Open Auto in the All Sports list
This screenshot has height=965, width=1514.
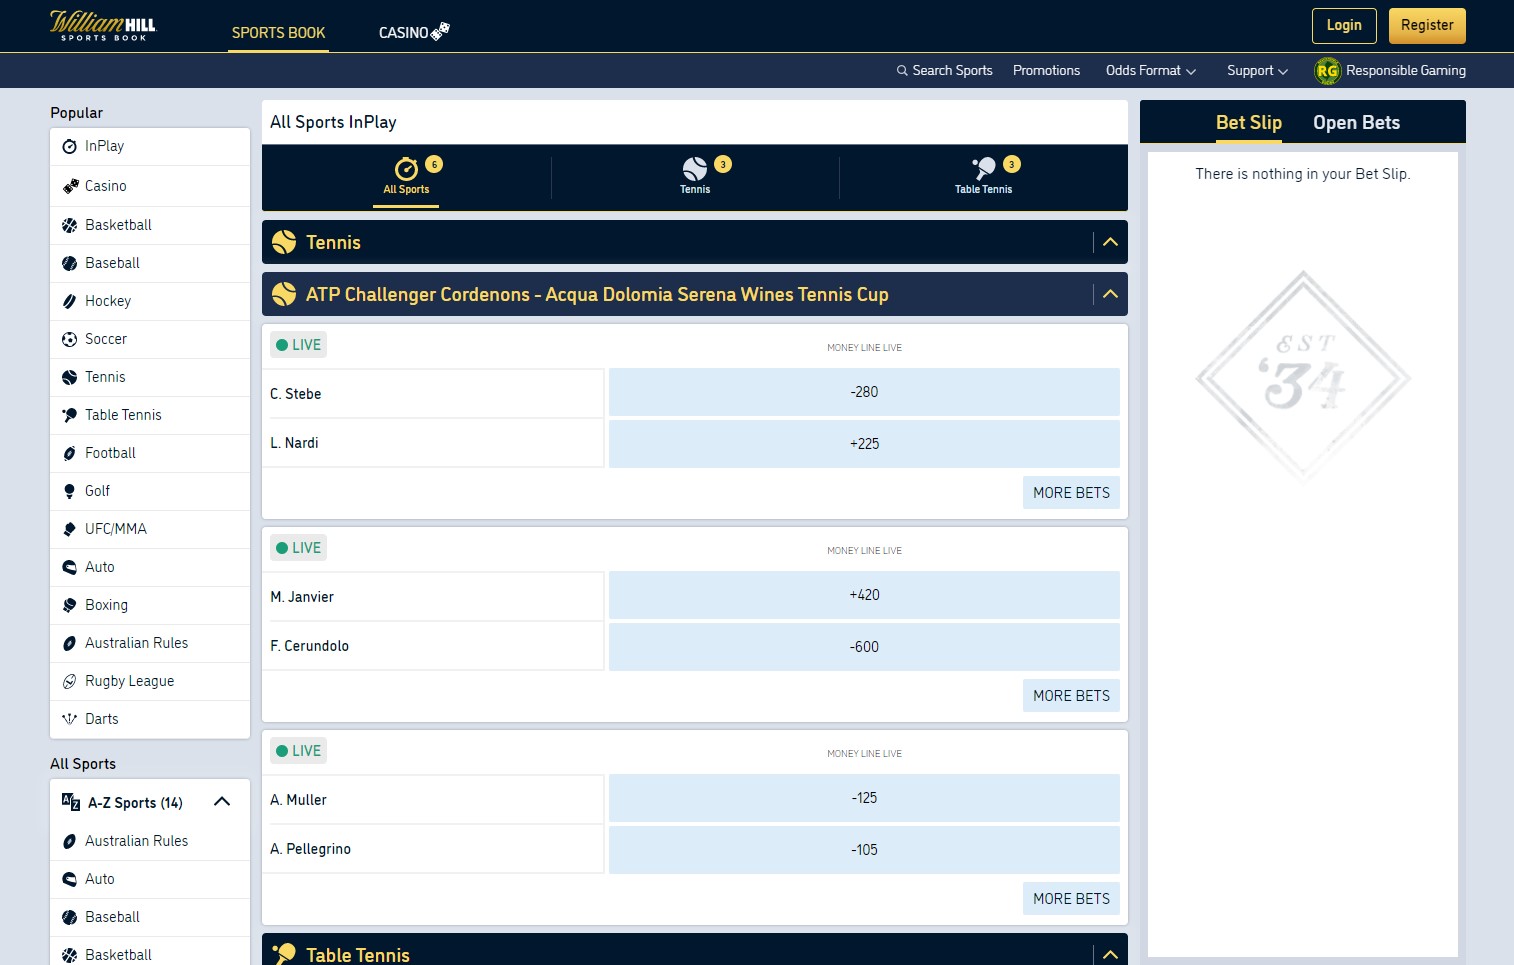(x=150, y=880)
